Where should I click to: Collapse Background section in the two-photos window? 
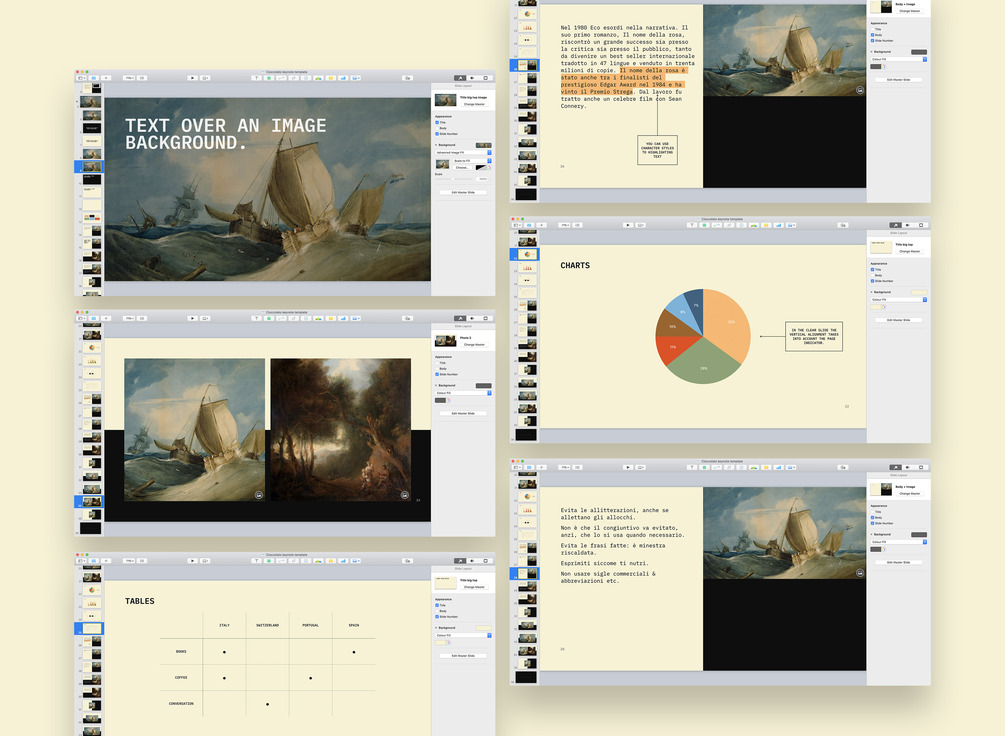[x=436, y=385]
